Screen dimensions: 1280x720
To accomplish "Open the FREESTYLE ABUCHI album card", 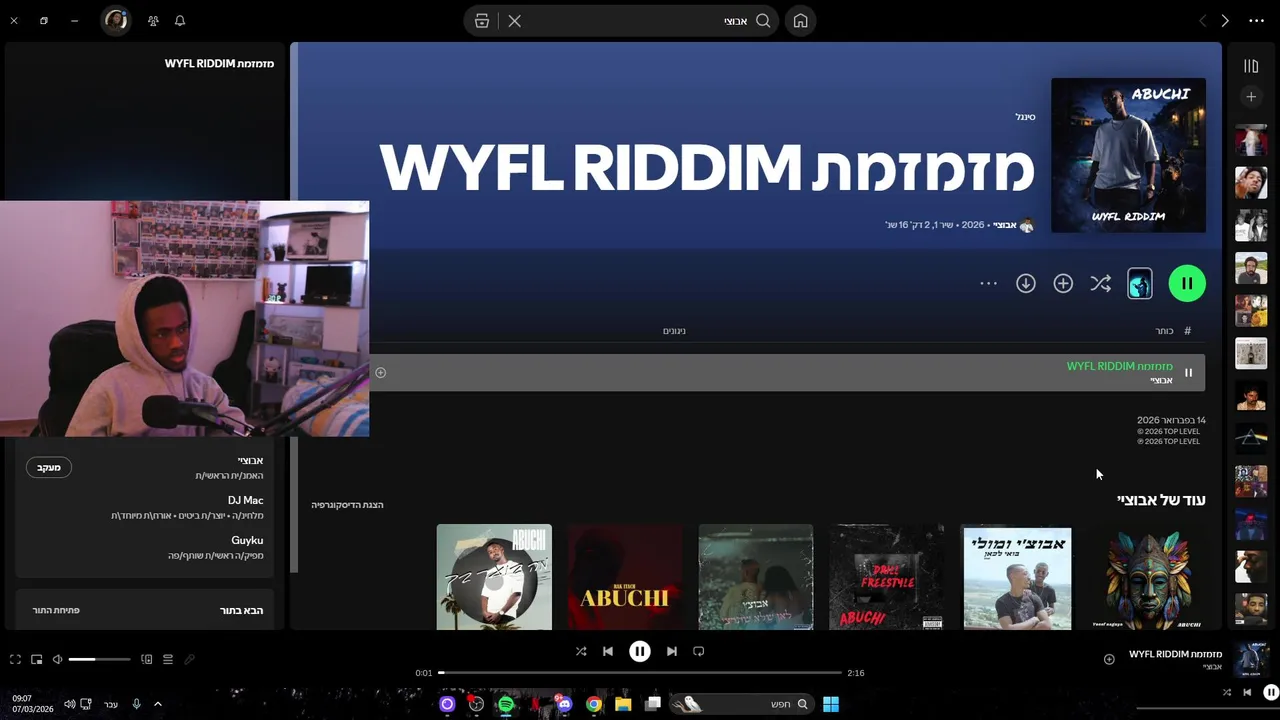I will (886, 578).
